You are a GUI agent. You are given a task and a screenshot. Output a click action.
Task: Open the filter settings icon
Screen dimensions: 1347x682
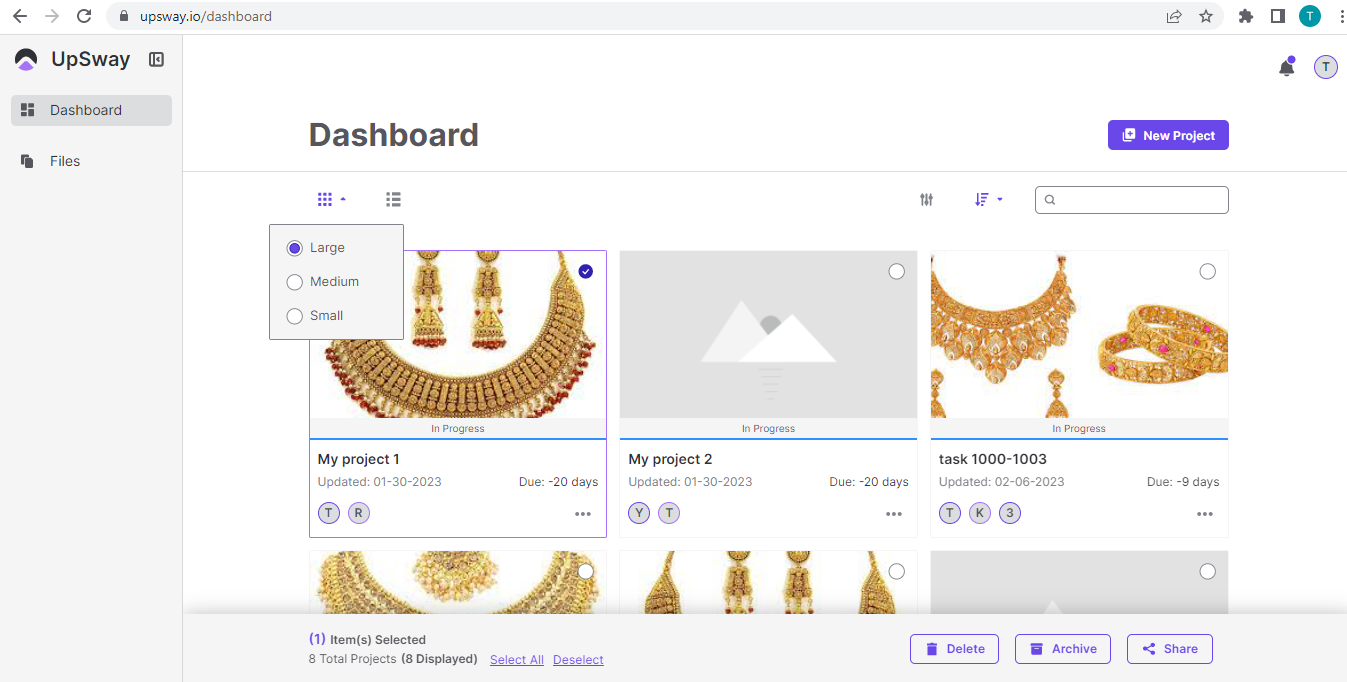[x=926, y=200]
